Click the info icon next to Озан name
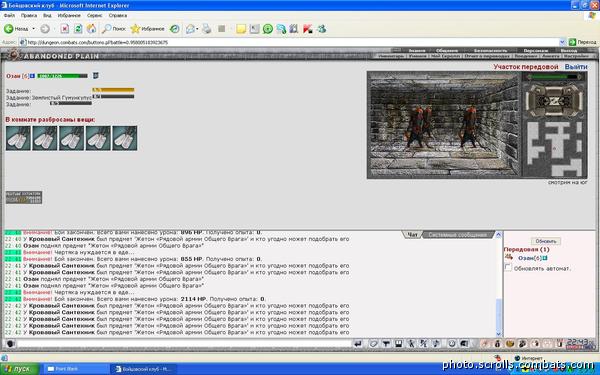Screen dimensions: 600x375 tap(545, 258)
